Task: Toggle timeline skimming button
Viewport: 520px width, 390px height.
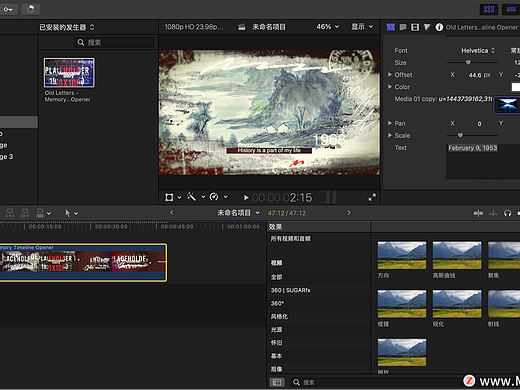Action: (x=478, y=213)
